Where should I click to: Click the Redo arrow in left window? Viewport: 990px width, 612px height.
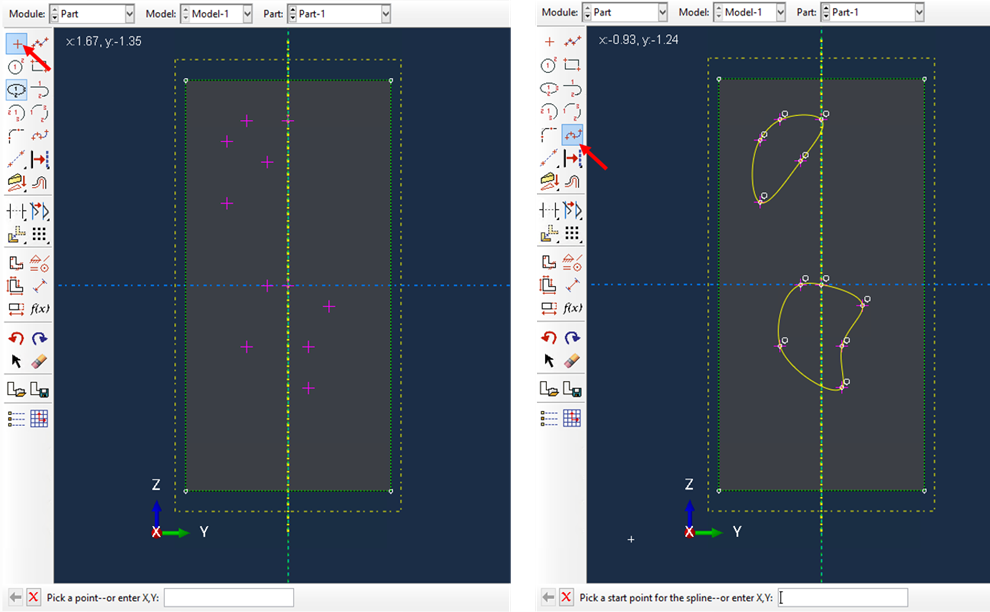click(x=40, y=339)
